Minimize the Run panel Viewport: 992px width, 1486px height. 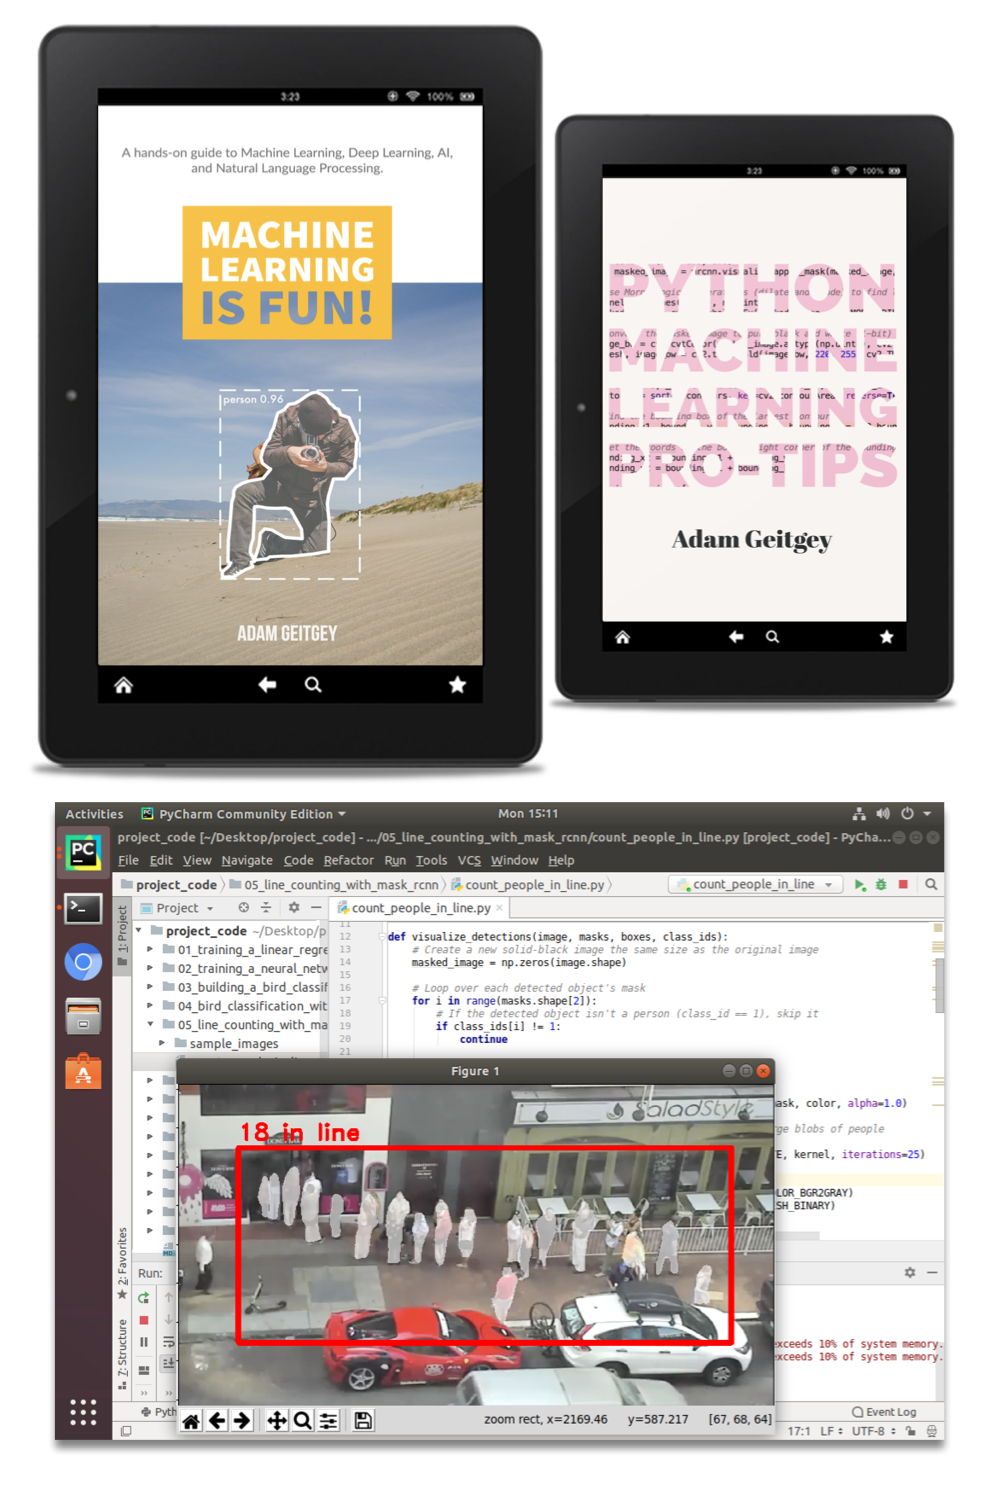pyautogui.click(x=932, y=1273)
